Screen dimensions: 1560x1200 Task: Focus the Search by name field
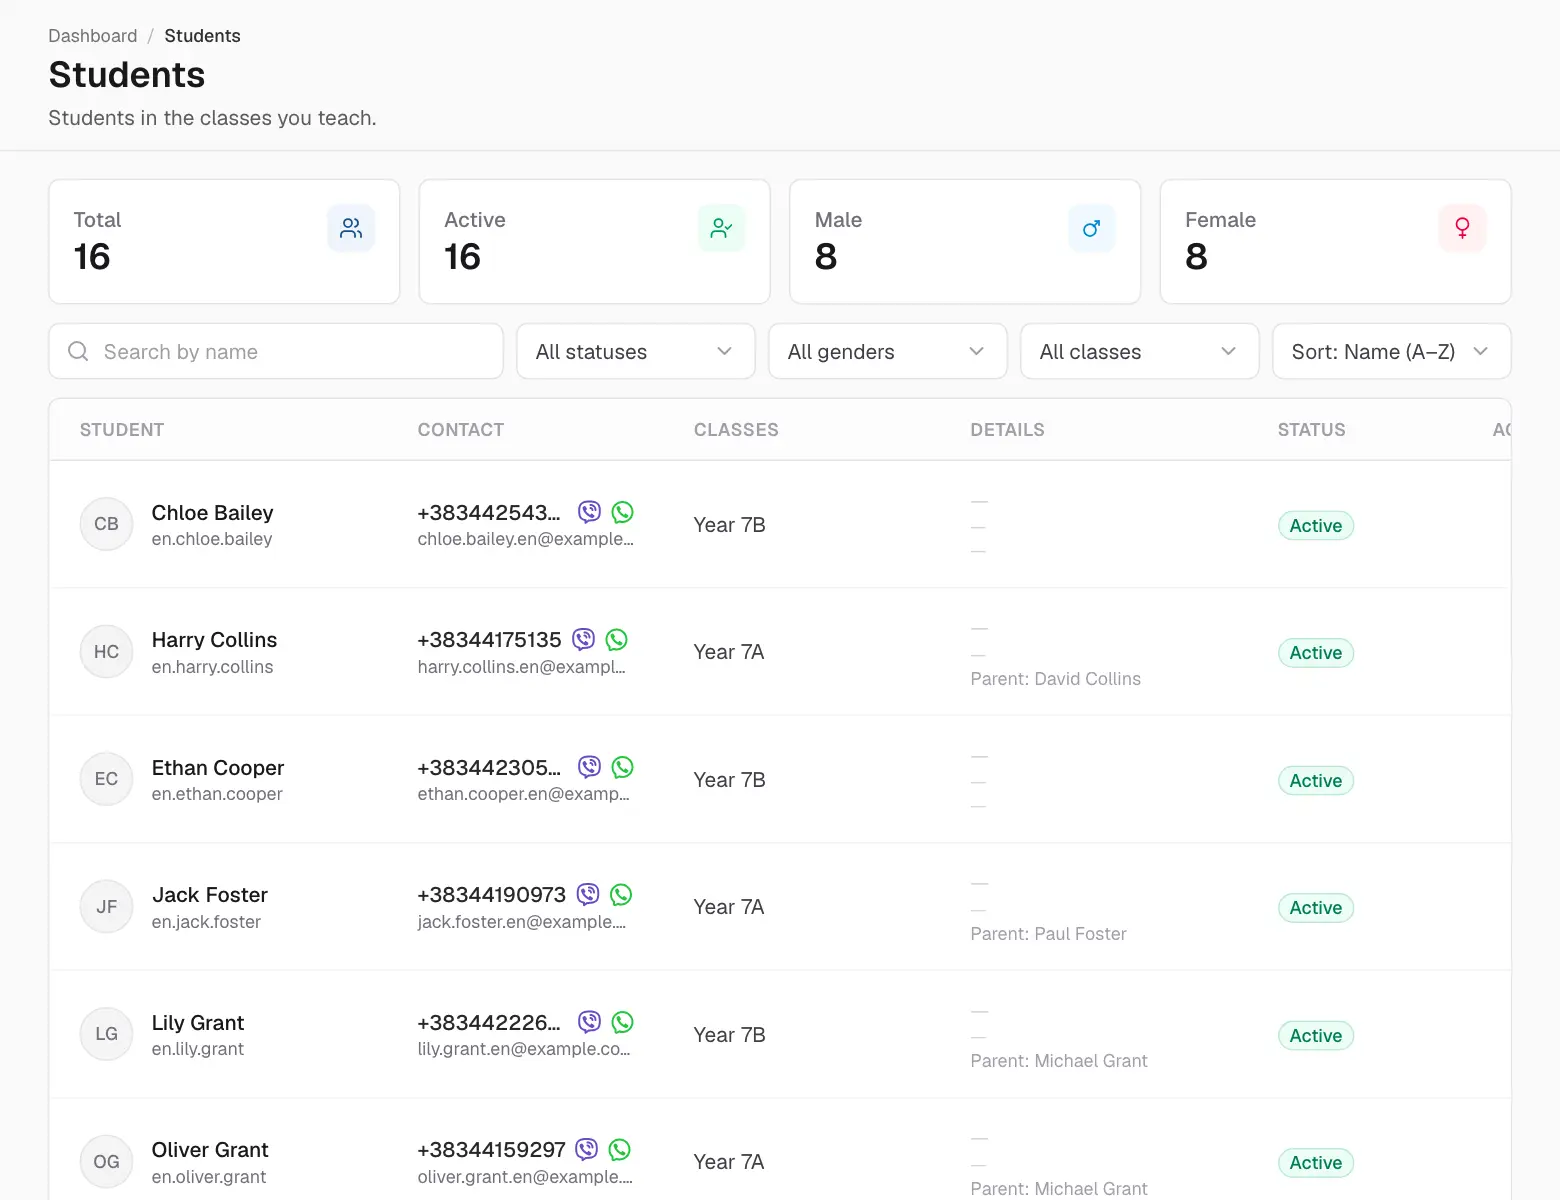tap(276, 351)
